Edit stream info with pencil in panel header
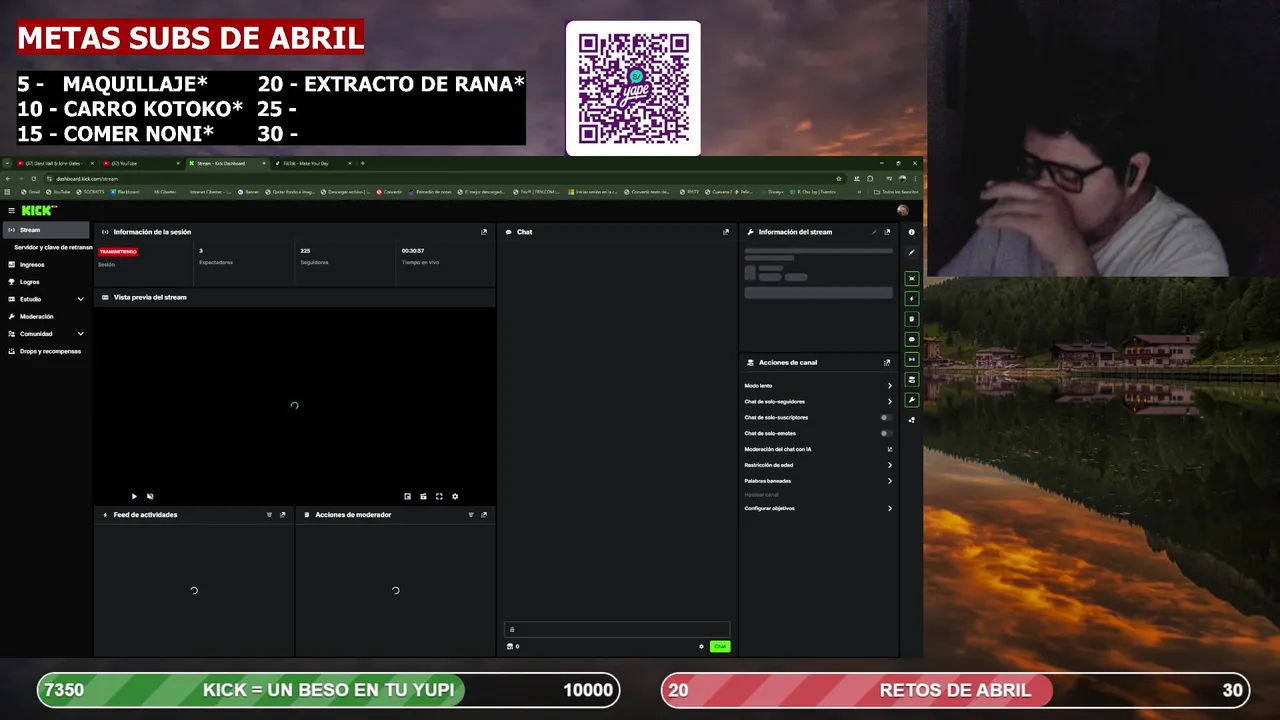 pyautogui.click(x=873, y=232)
